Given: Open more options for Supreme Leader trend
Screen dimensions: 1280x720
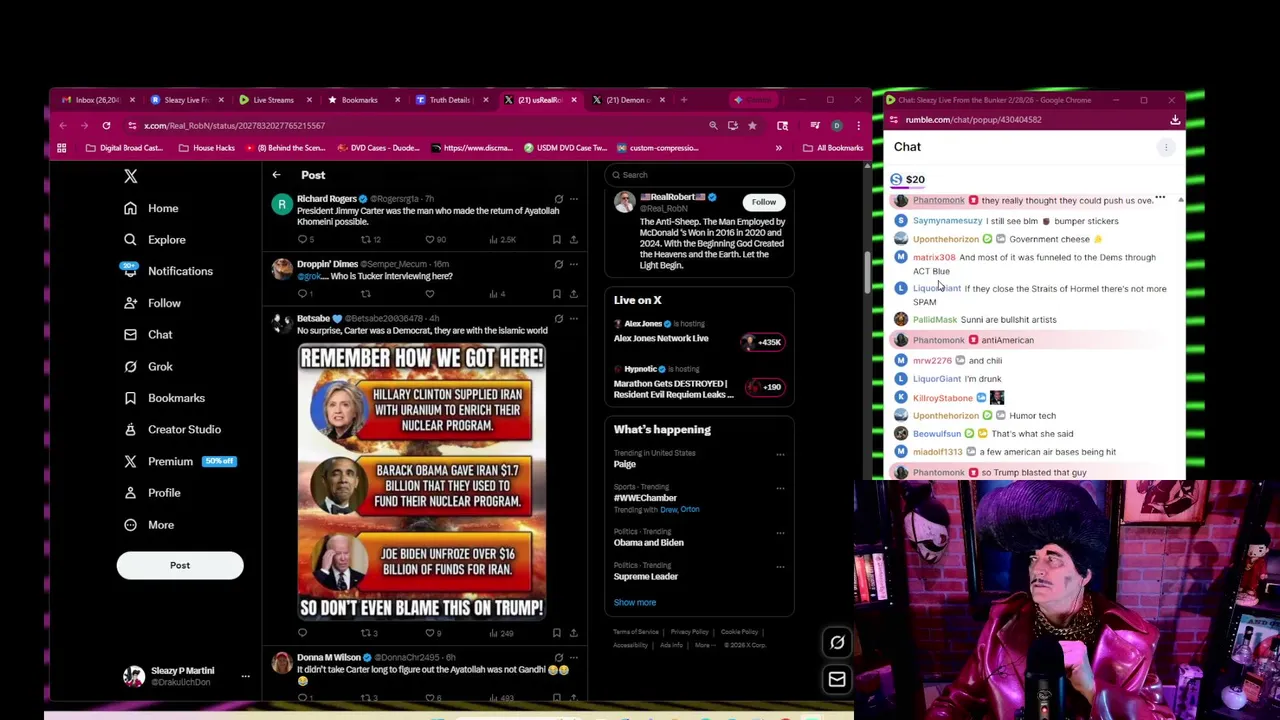Looking at the screenshot, I should (x=780, y=567).
